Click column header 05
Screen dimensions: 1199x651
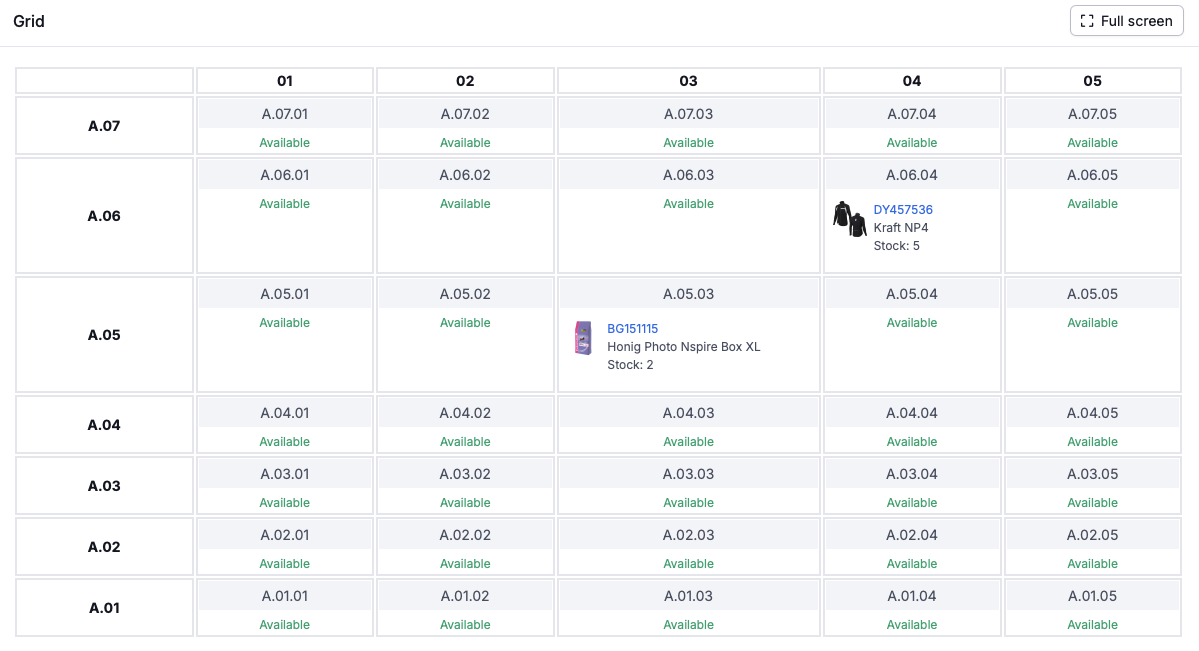[1092, 81]
